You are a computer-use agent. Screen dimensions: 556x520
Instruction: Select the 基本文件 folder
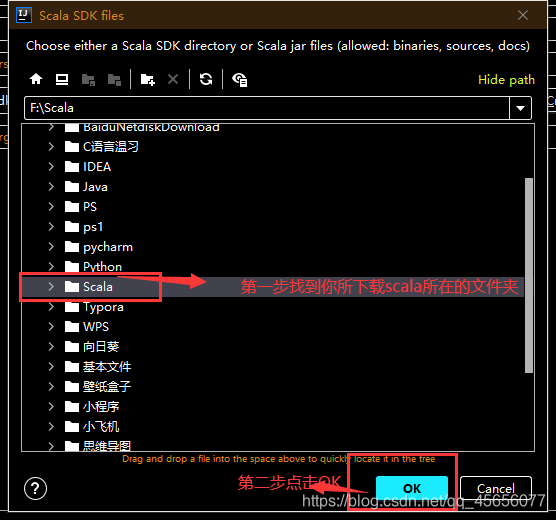click(98, 366)
